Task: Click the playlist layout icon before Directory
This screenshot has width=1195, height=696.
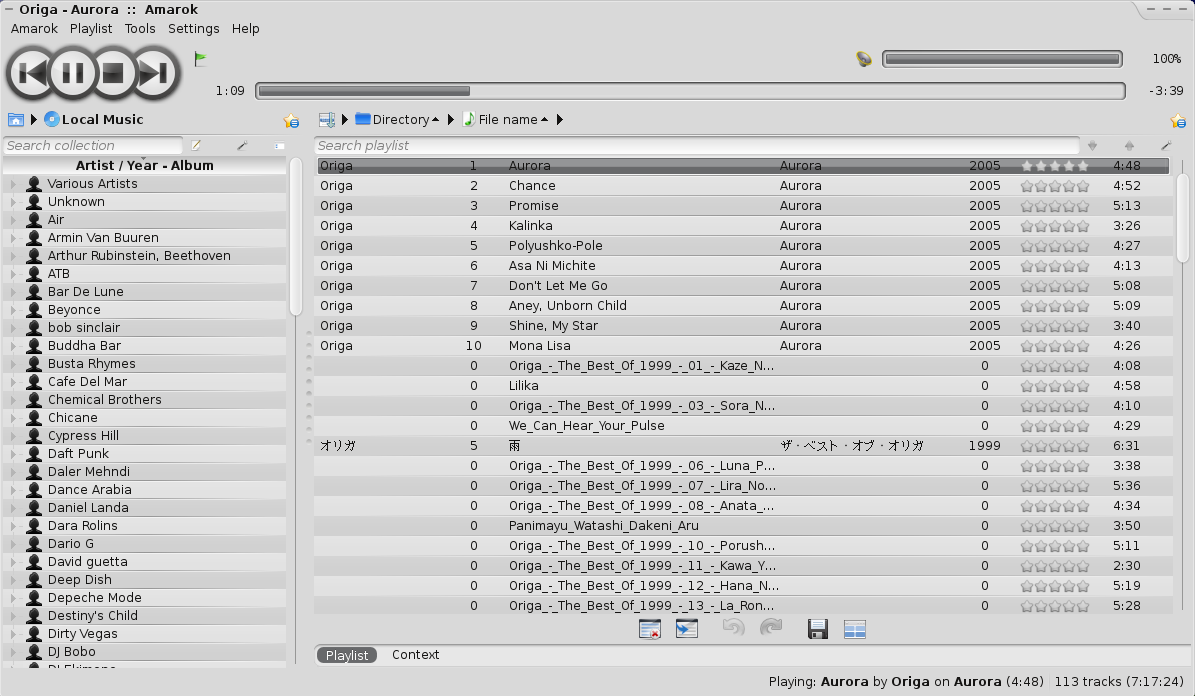Action: (x=327, y=120)
